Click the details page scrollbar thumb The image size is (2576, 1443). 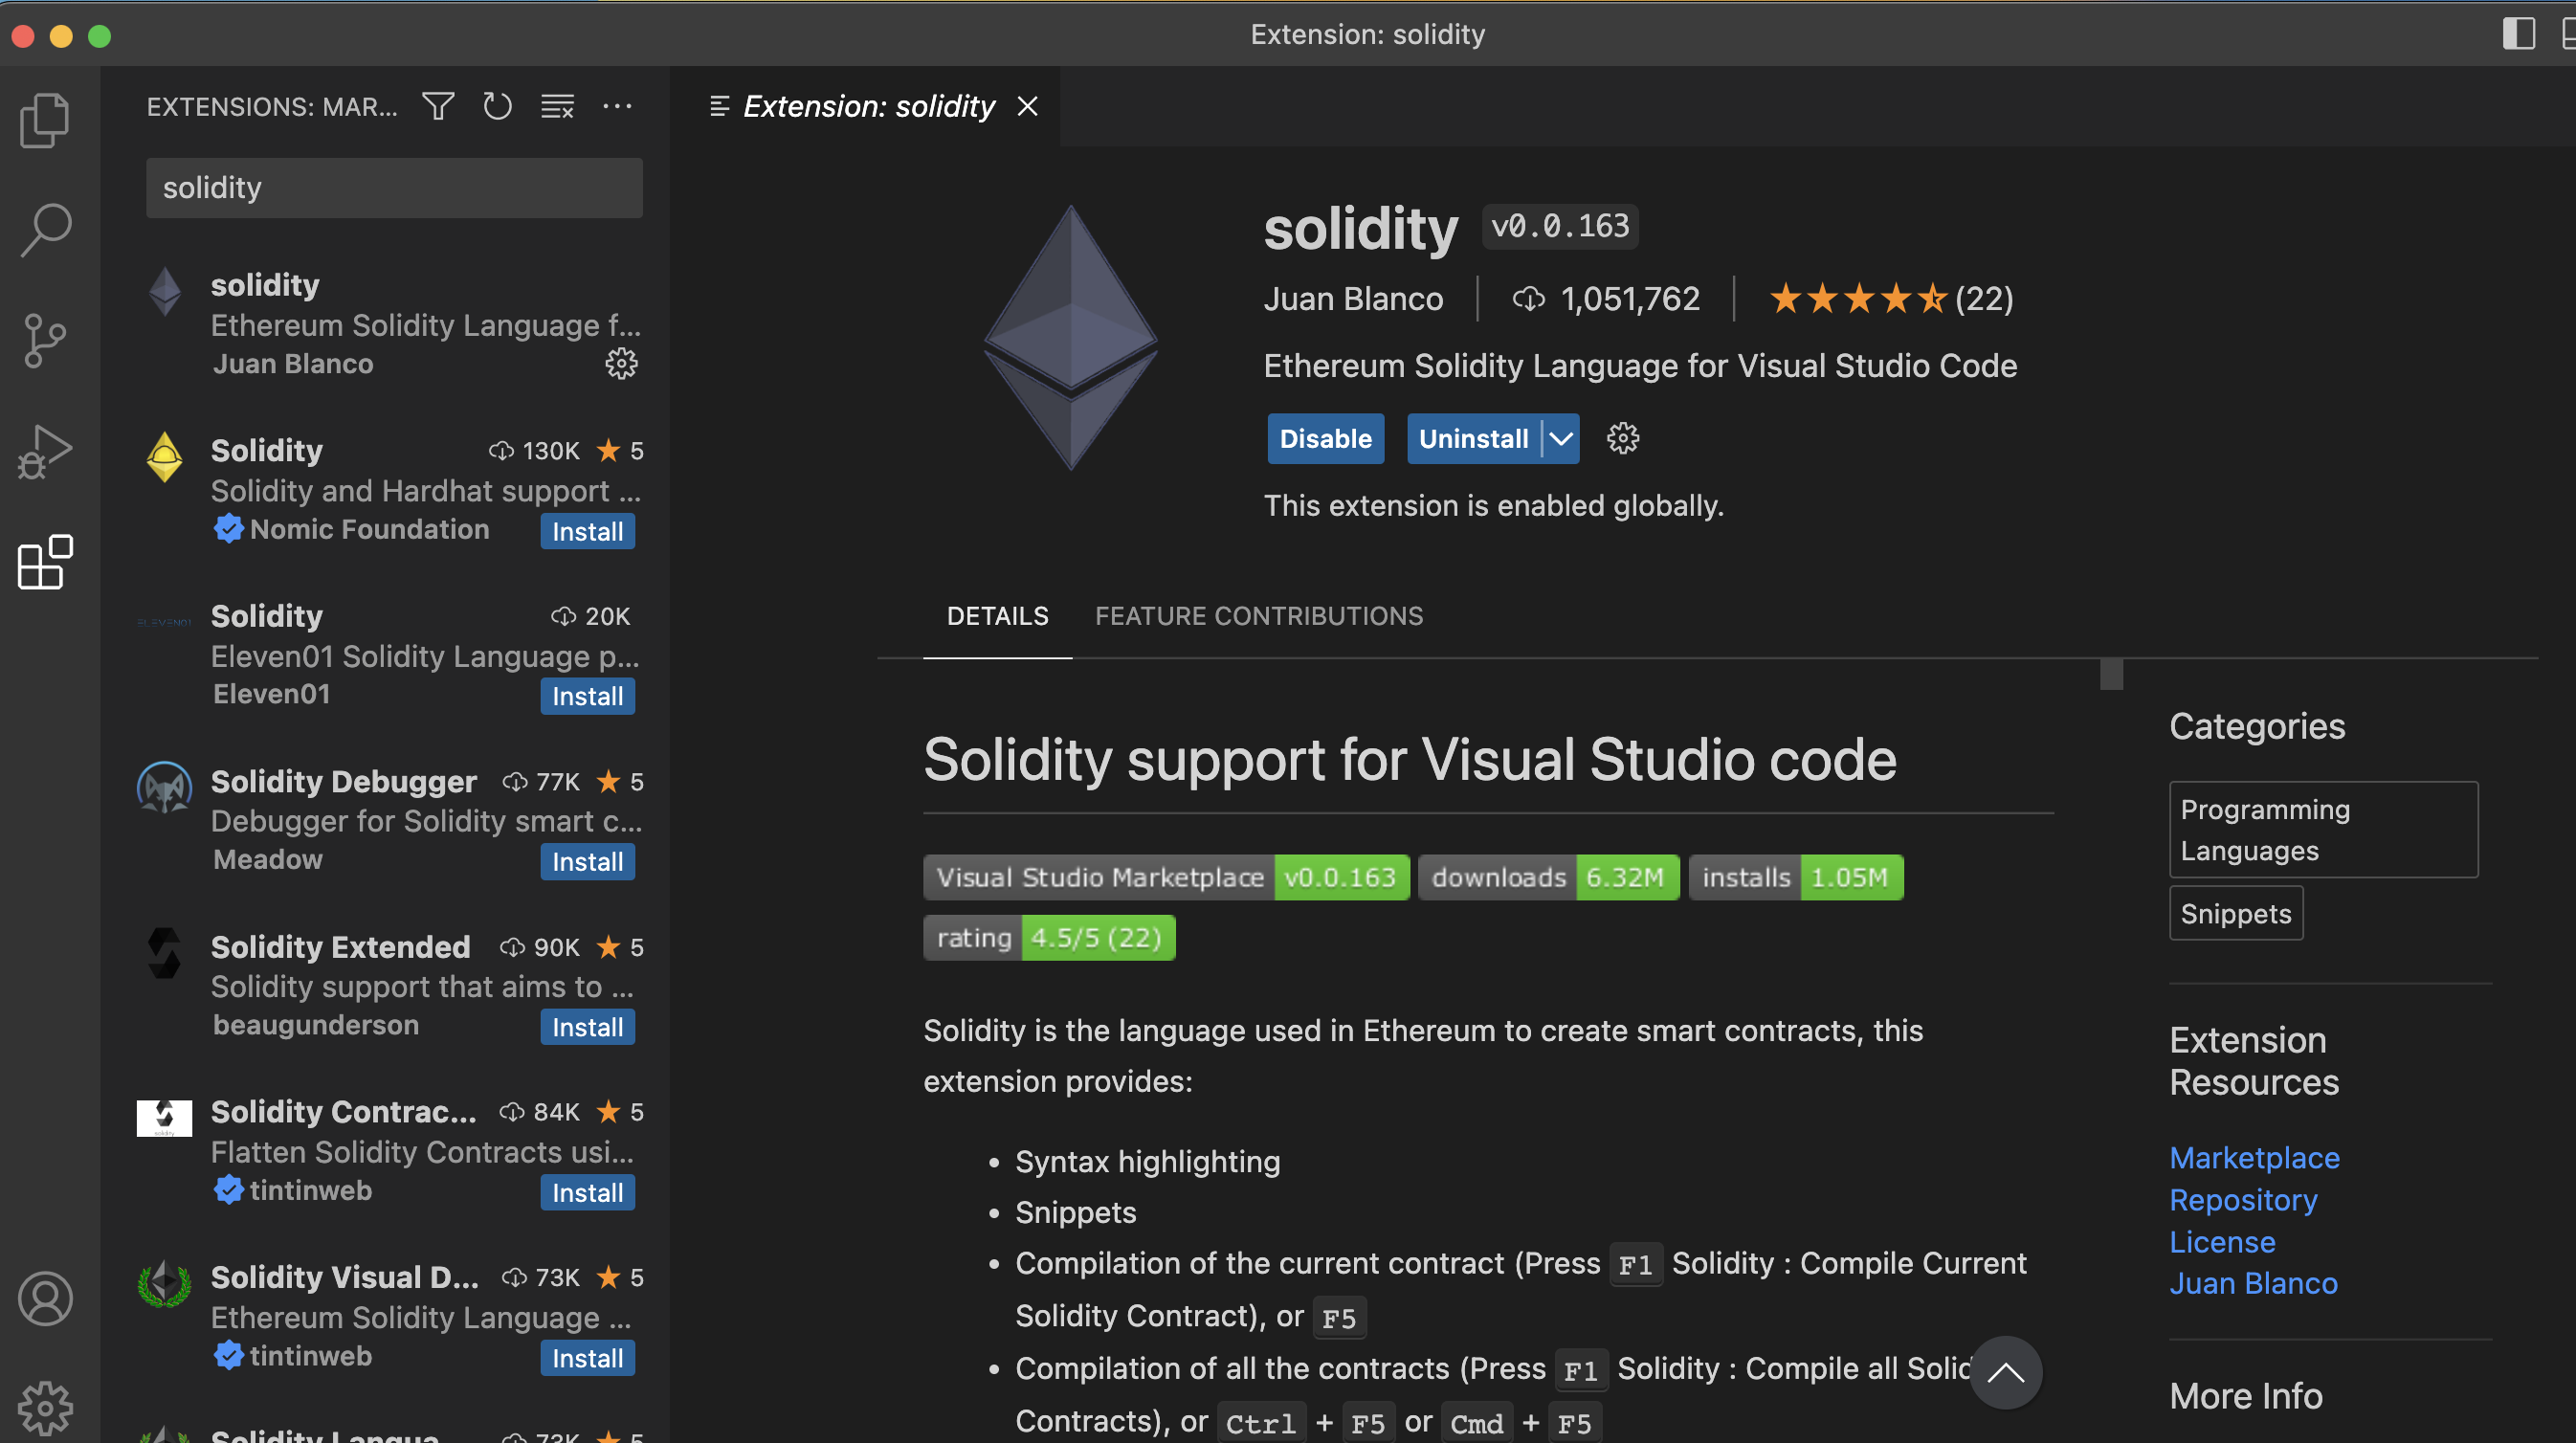2111,675
